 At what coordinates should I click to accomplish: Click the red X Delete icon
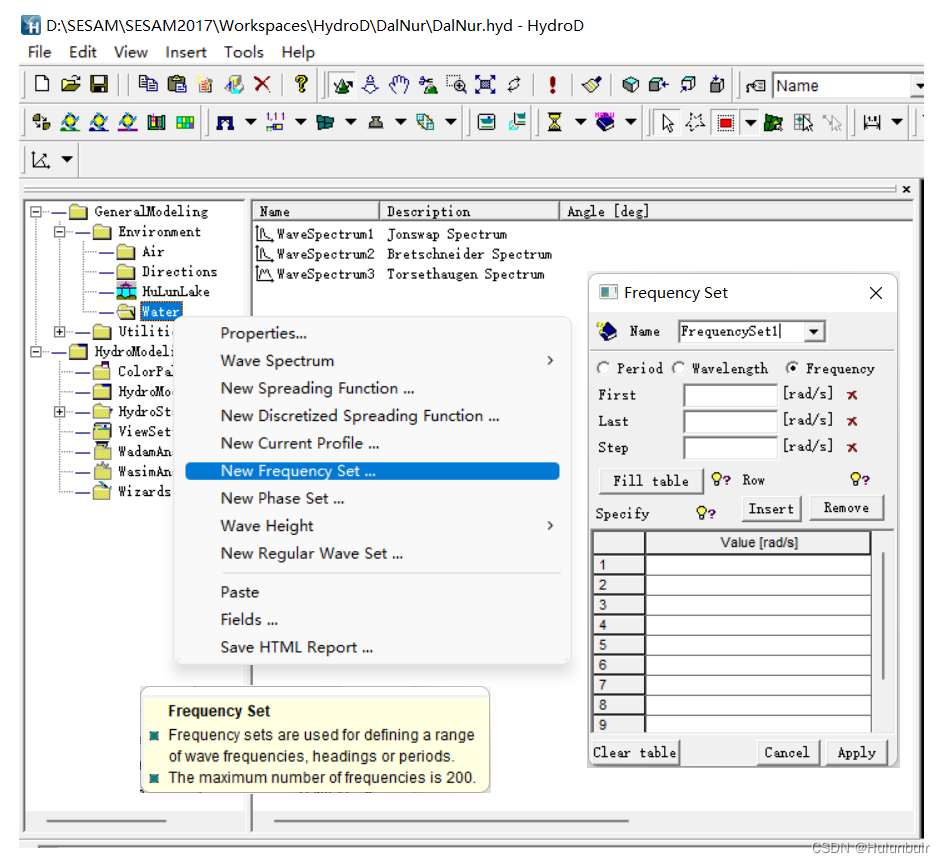[x=262, y=84]
